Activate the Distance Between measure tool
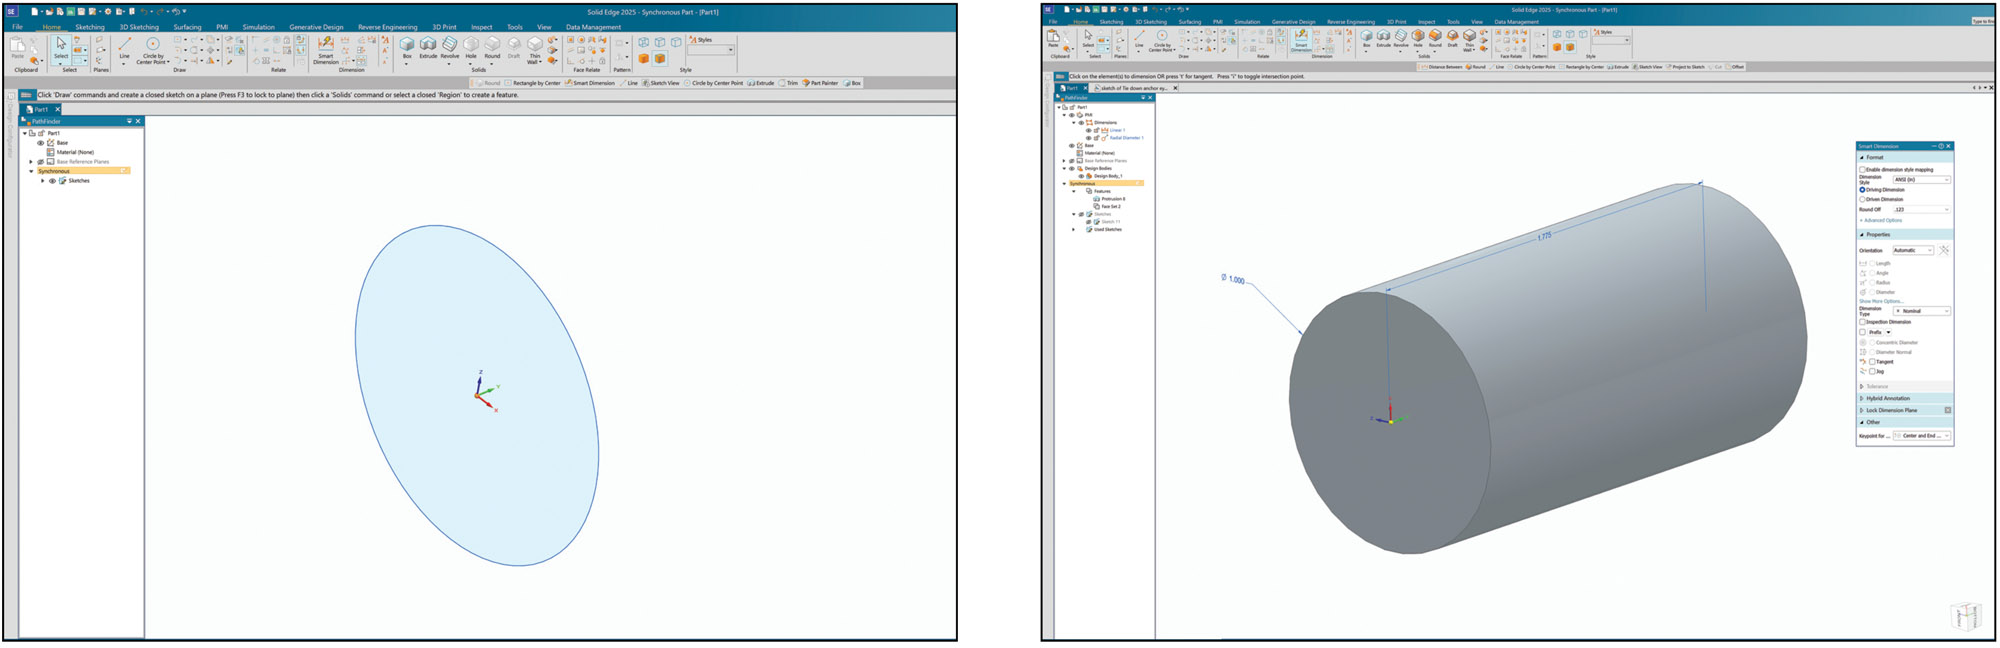Screen dimensions: 2000x648 [1441, 67]
